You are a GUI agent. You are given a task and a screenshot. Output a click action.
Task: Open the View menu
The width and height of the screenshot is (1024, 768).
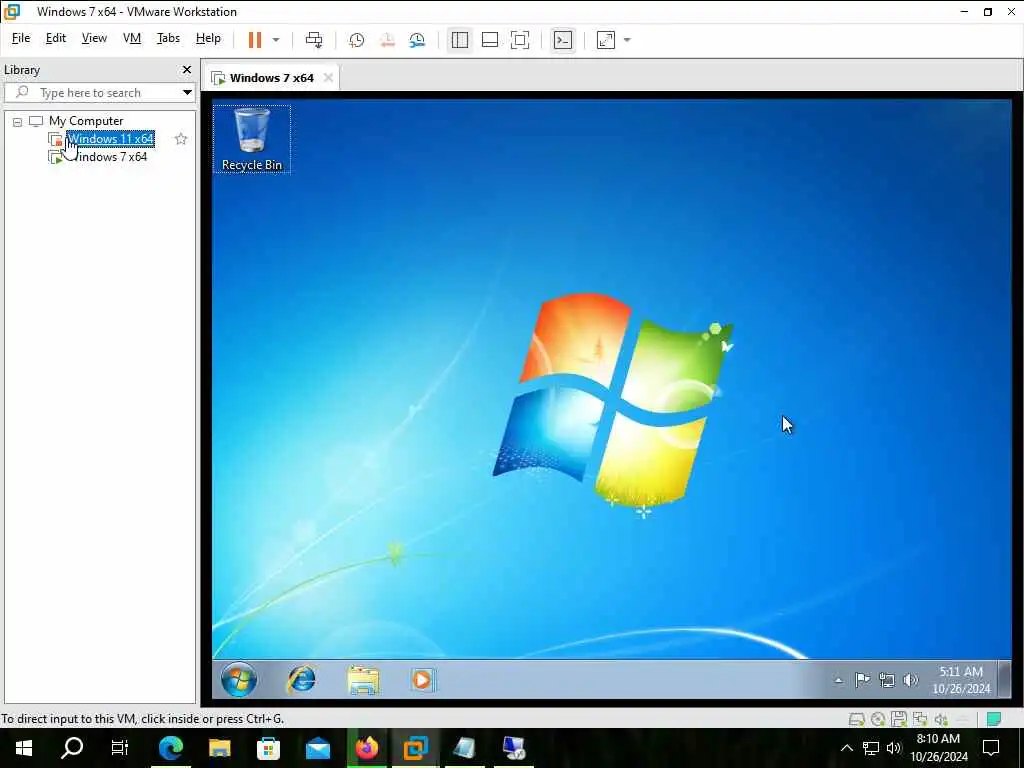pos(94,38)
